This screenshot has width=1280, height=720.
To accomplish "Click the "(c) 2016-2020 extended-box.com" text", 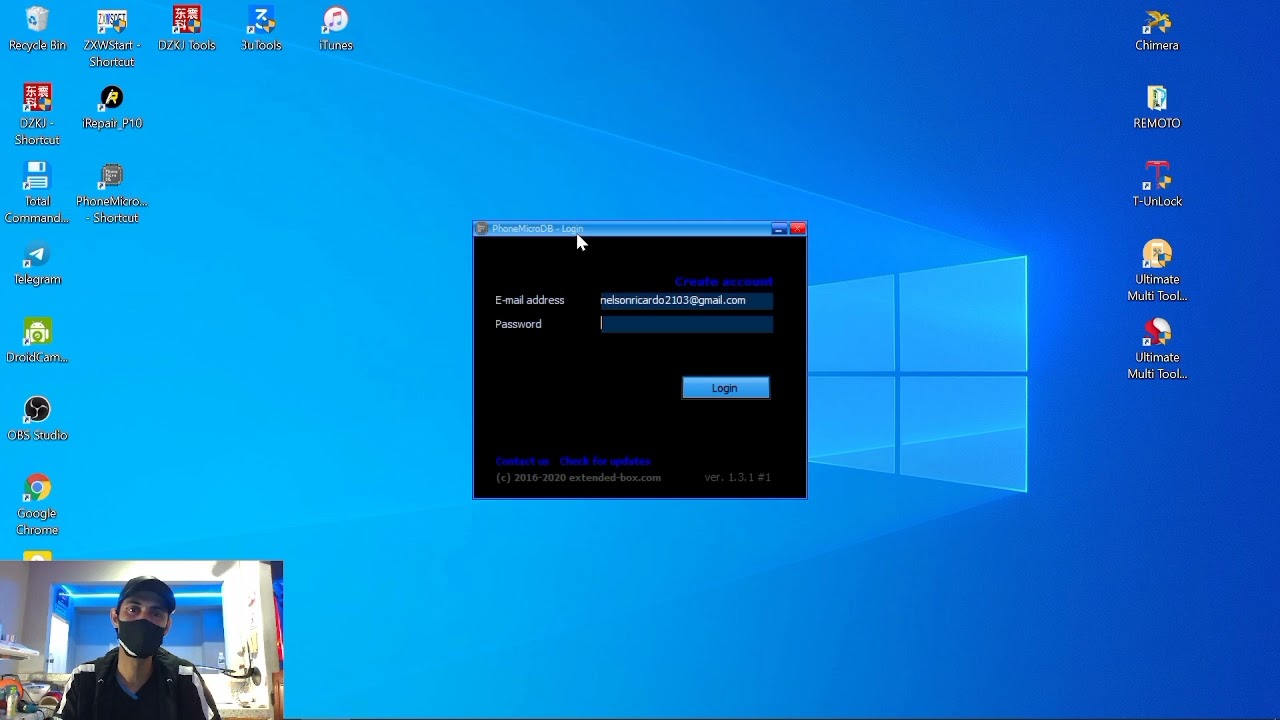I will tap(578, 478).
